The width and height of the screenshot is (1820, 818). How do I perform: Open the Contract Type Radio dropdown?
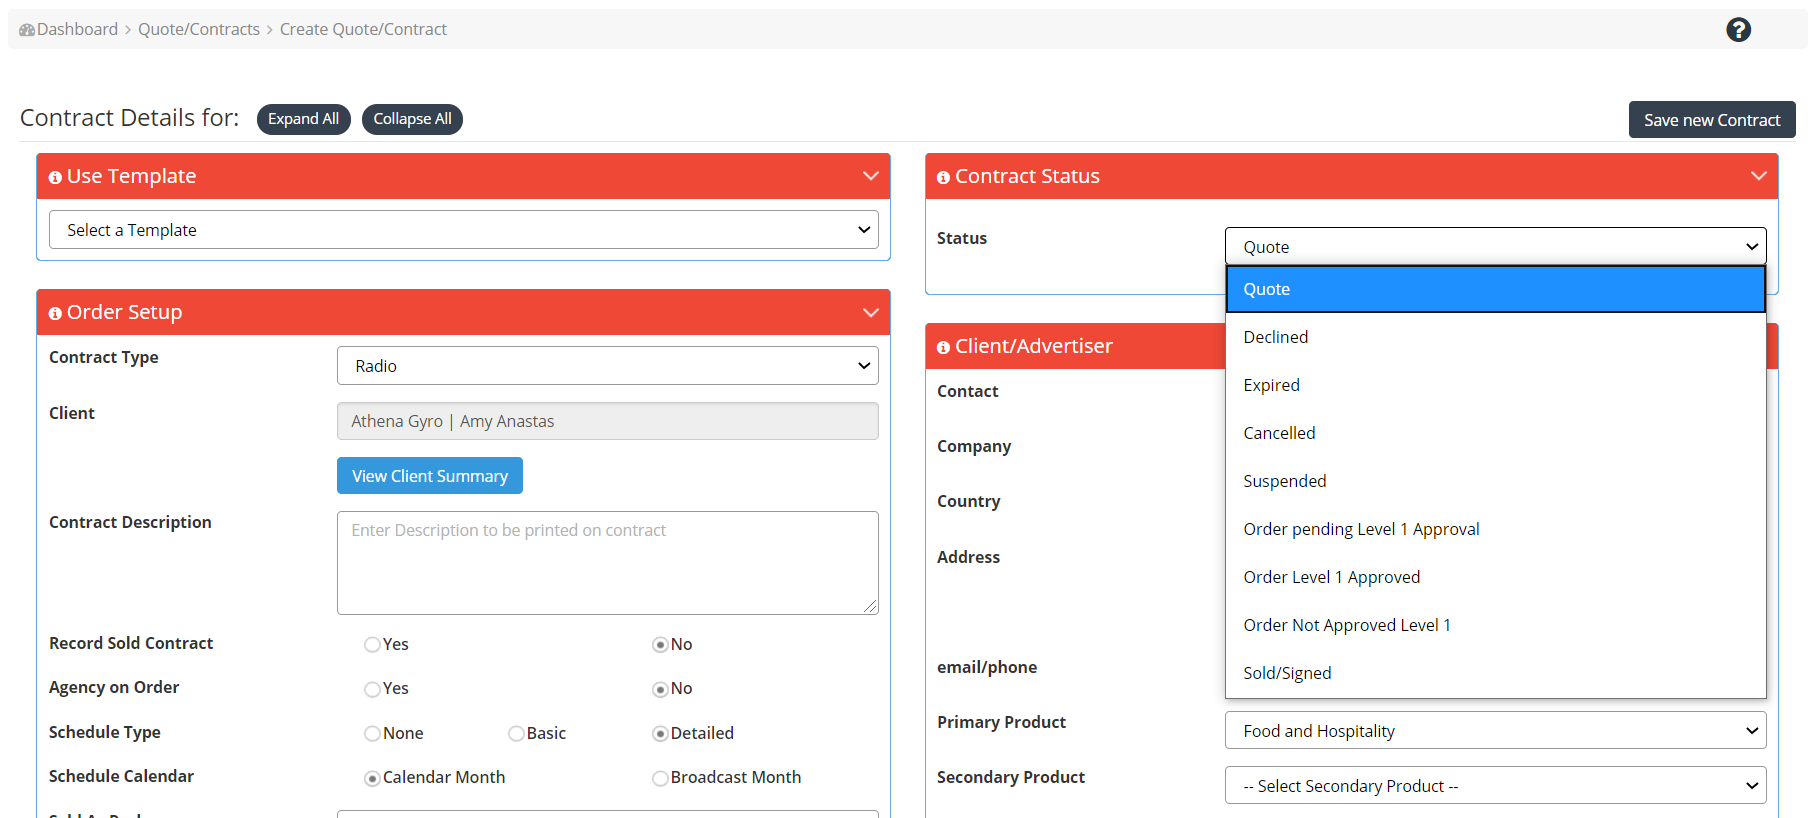click(x=608, y=366)
